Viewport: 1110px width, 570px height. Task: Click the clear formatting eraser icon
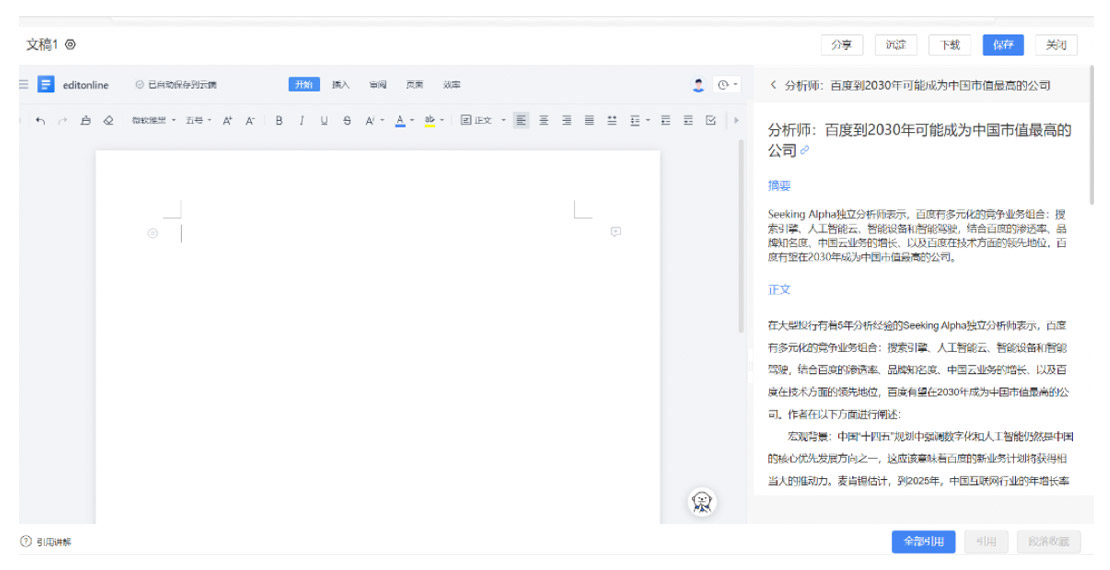pyautogui.click(x=108, y=121)
